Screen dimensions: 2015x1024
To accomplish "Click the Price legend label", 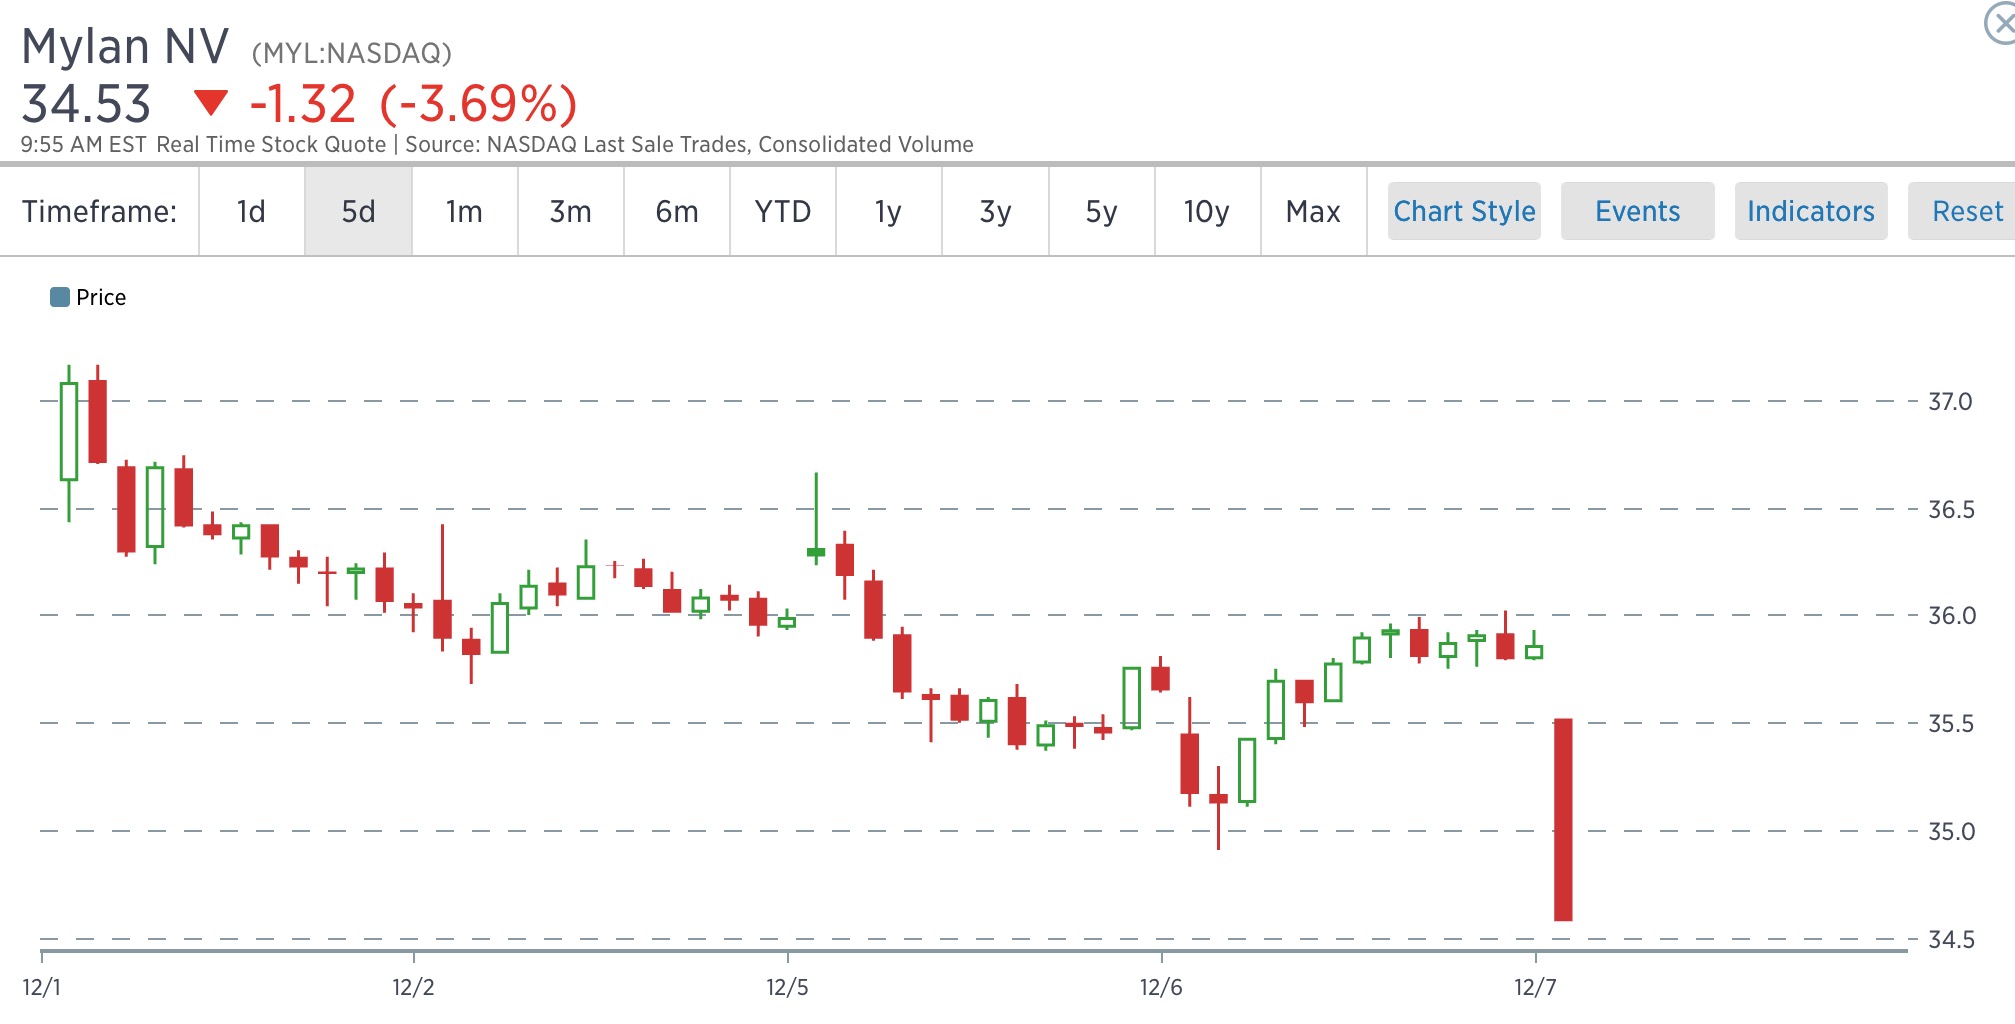I will [101, 297].
